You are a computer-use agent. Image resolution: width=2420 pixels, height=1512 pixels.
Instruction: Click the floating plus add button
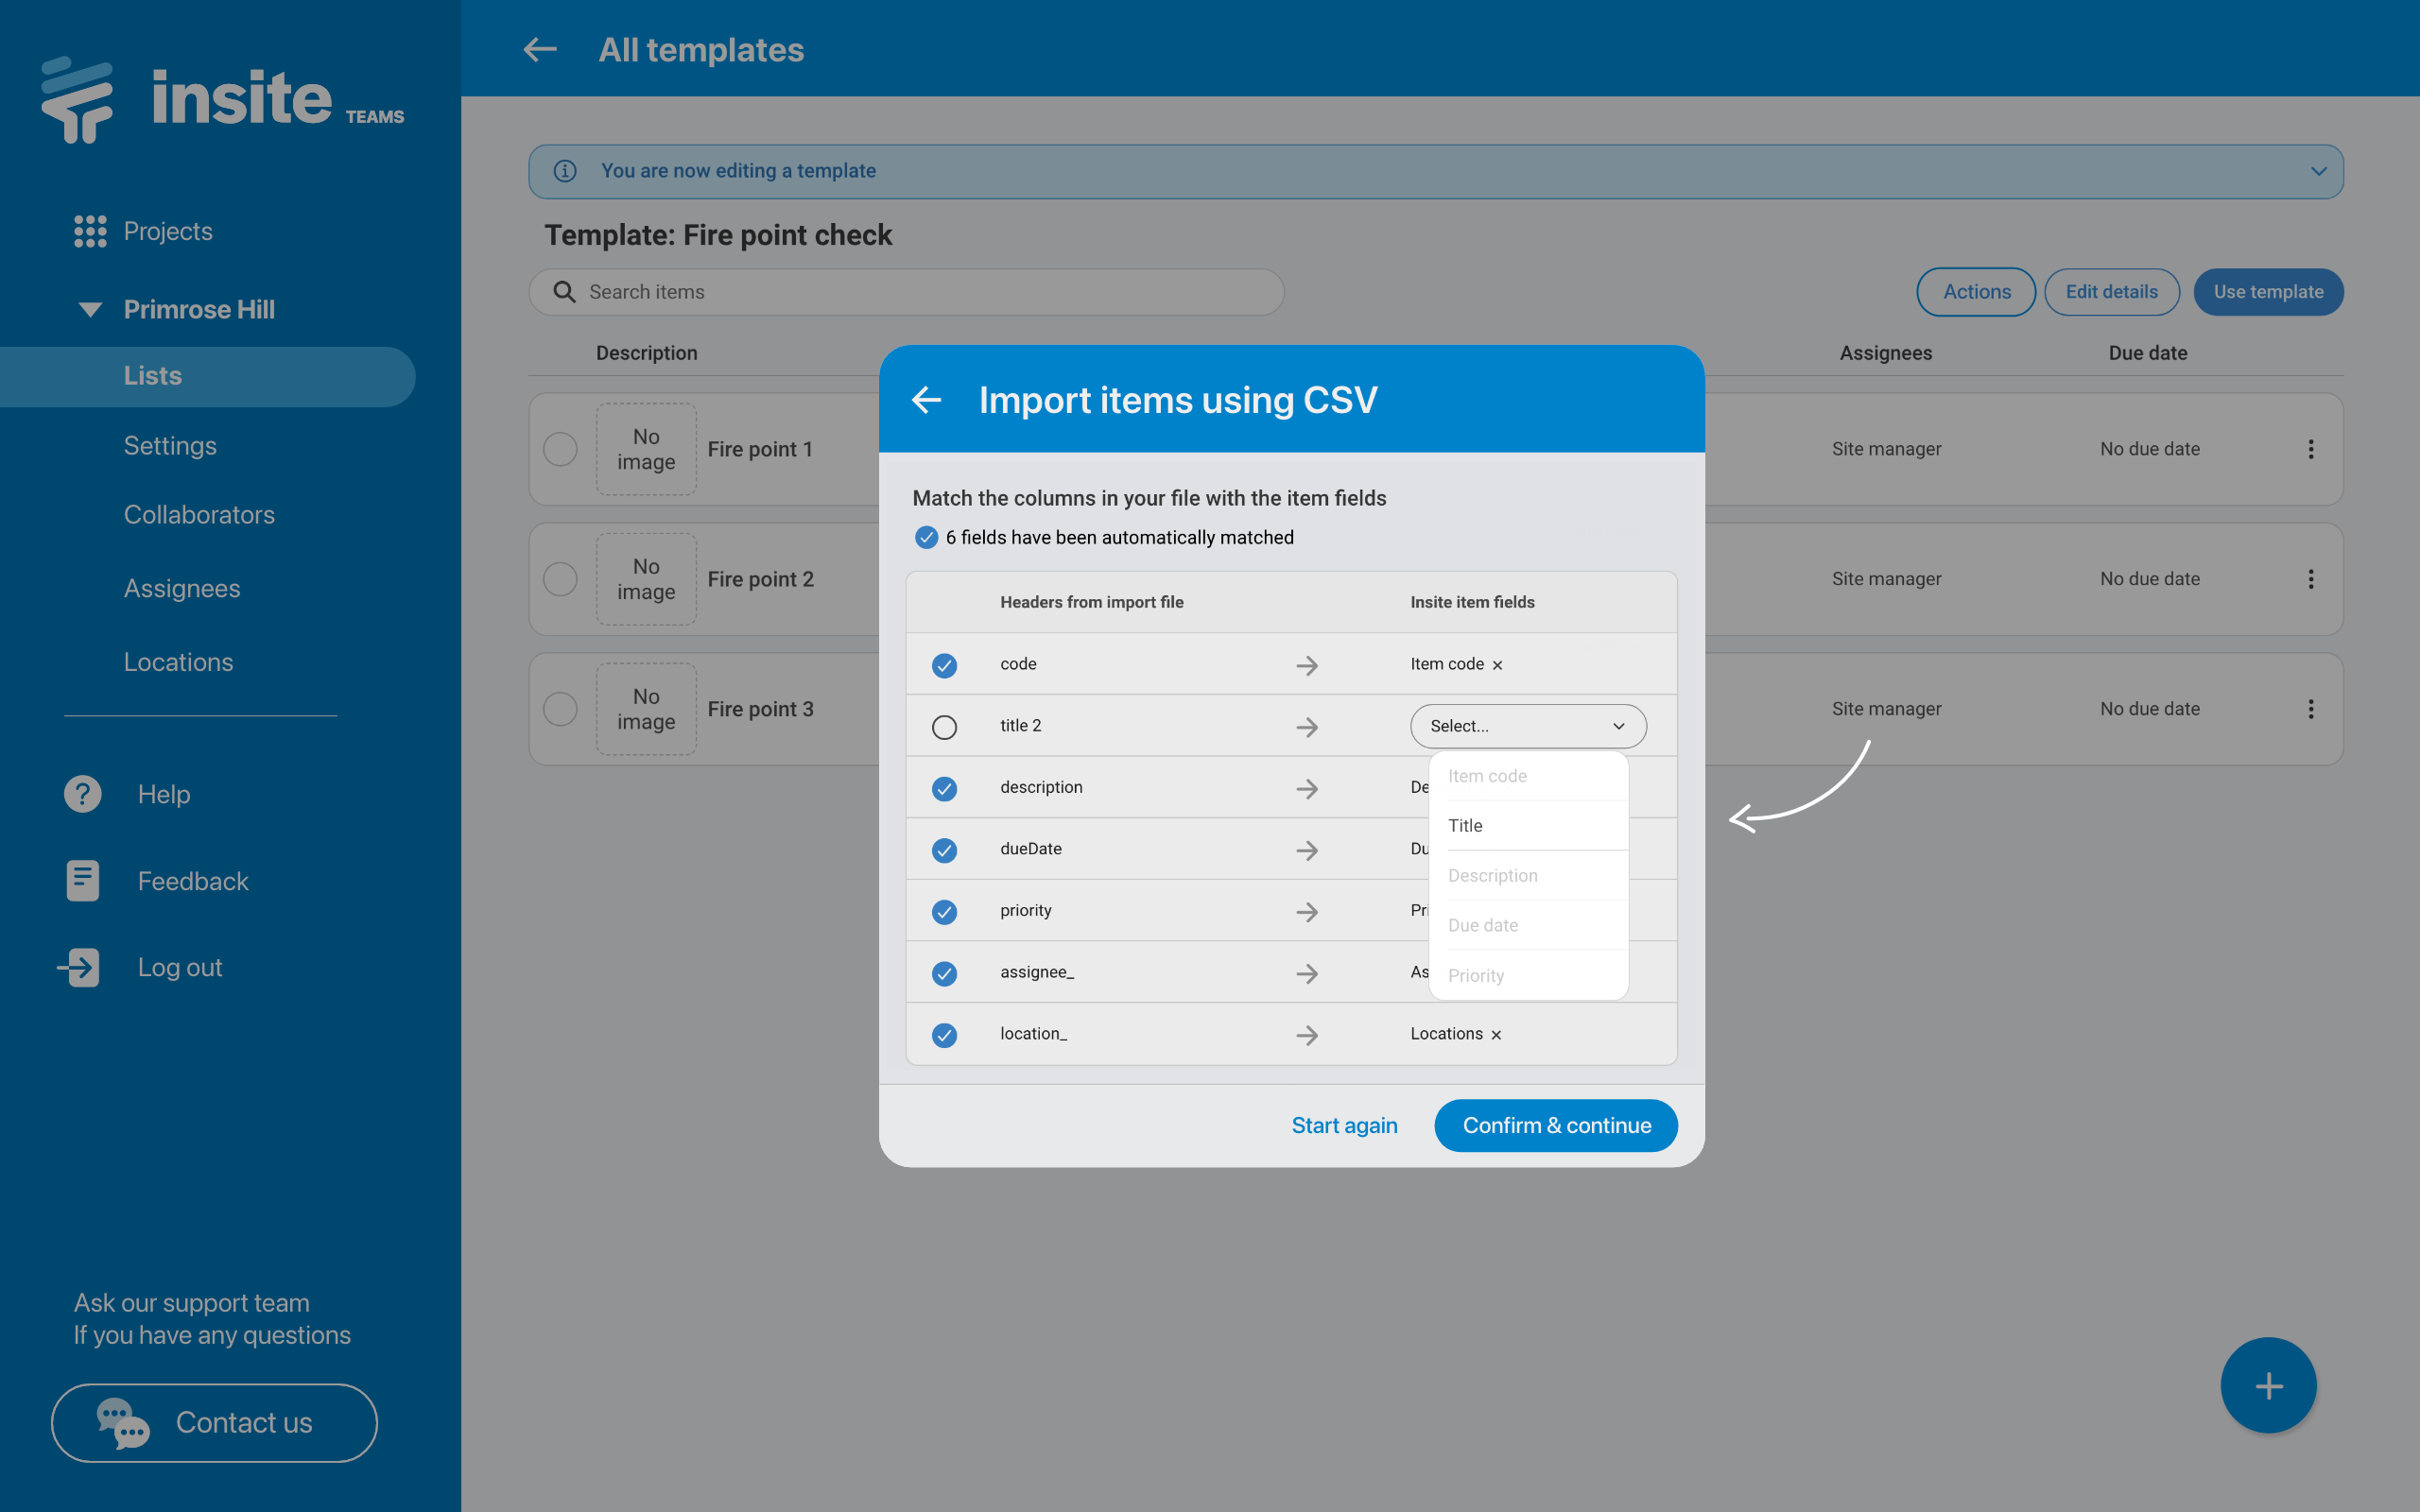[x=2268, y=1385]
